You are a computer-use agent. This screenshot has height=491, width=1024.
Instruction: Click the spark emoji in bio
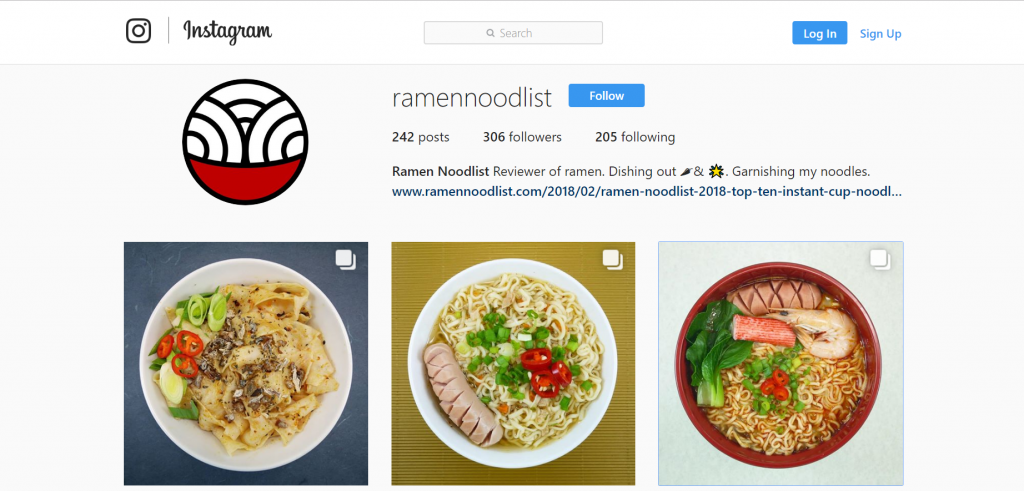click(716, 172)
